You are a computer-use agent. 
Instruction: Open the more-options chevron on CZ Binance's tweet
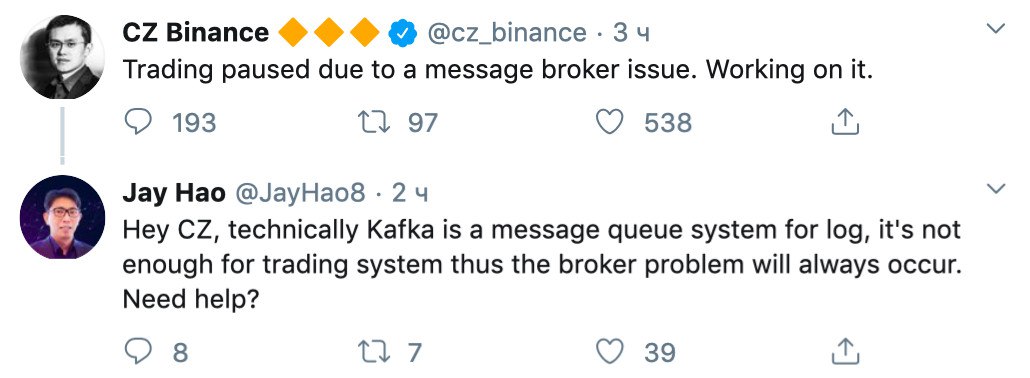coord(996,28)
